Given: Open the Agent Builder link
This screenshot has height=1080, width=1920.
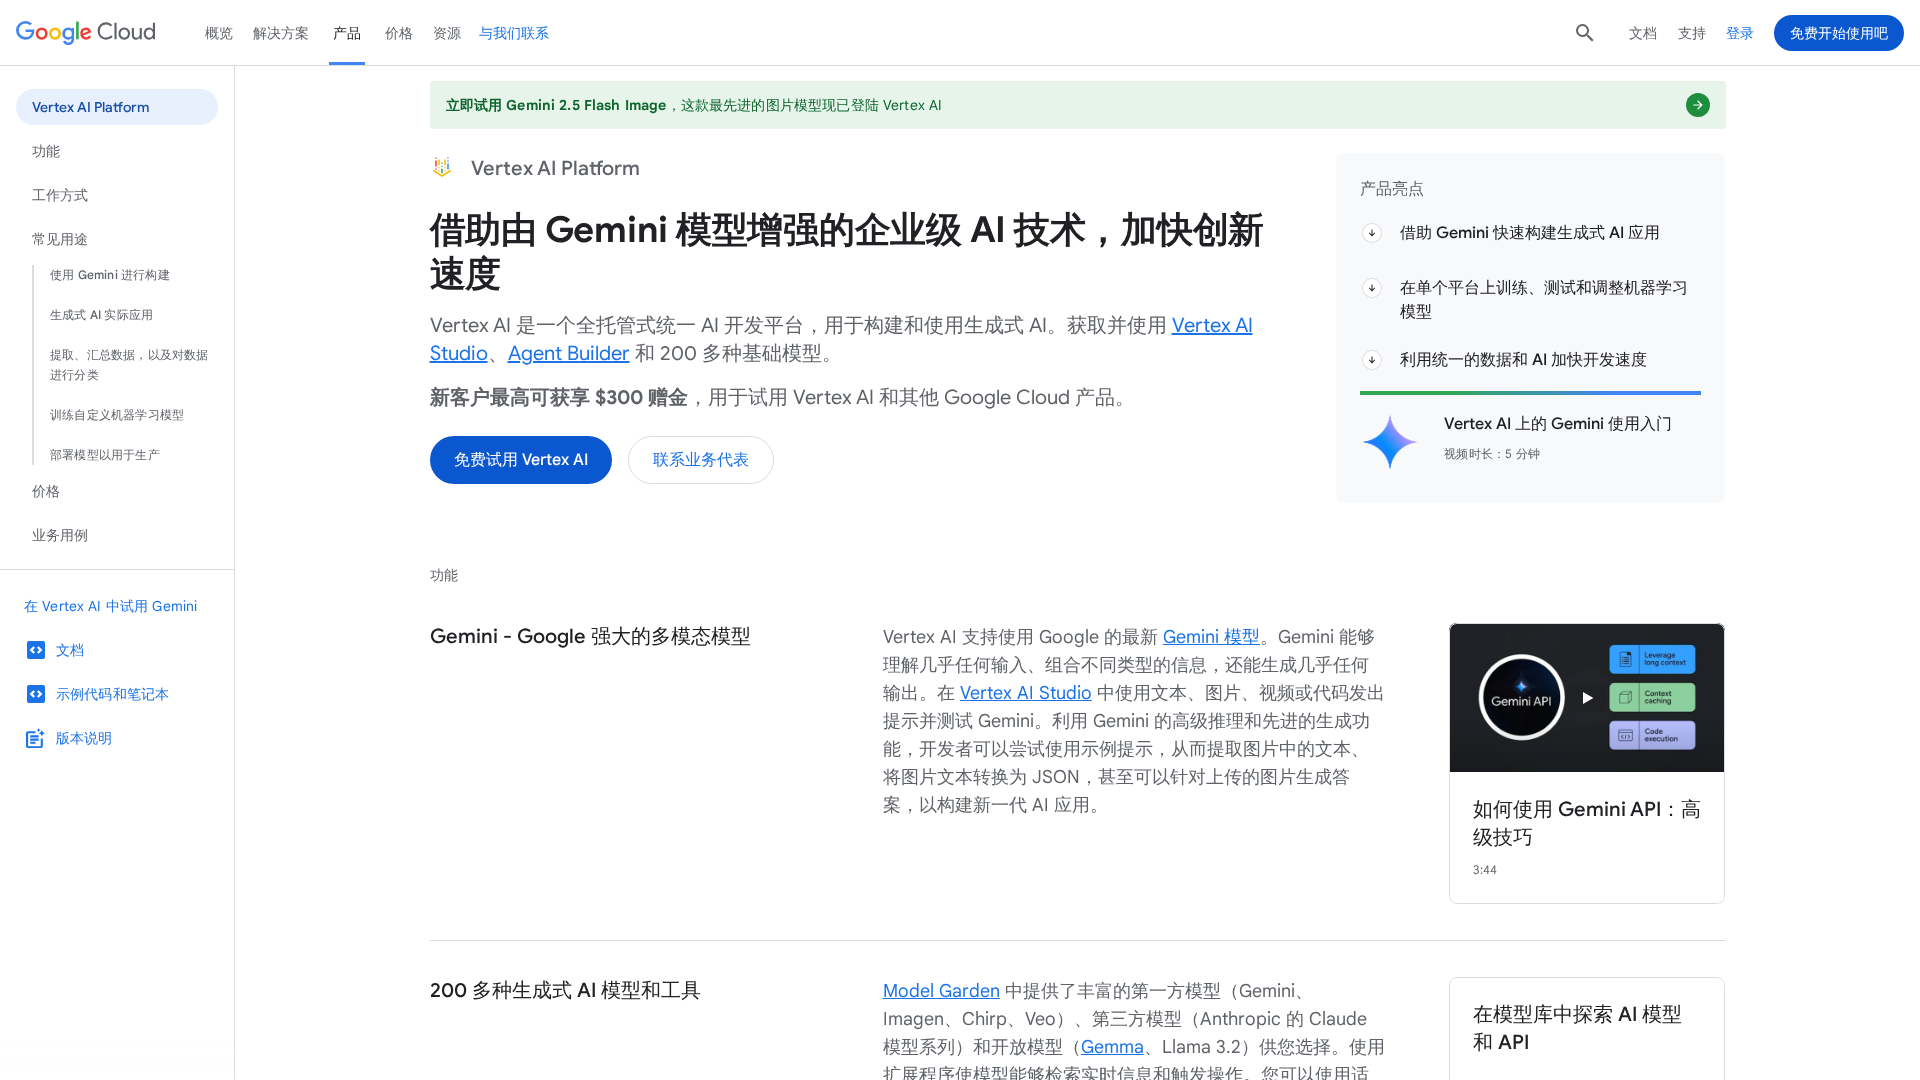Looking at the screenshot, I should pyautogui.click(x=568, y=353).
